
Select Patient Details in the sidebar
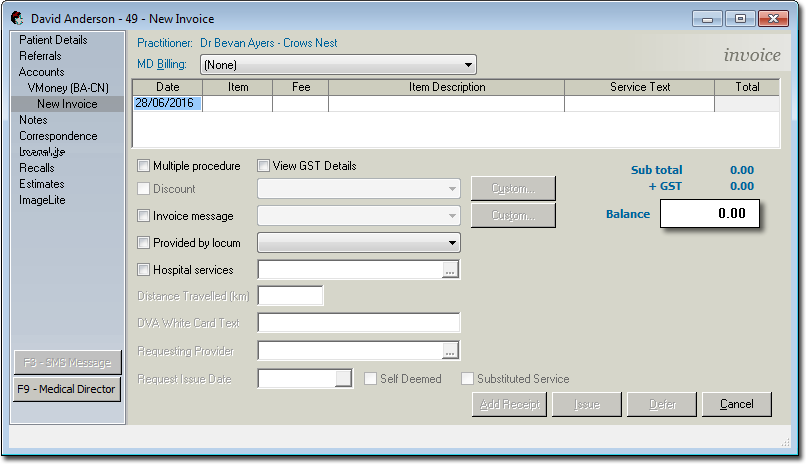[53, 40]
